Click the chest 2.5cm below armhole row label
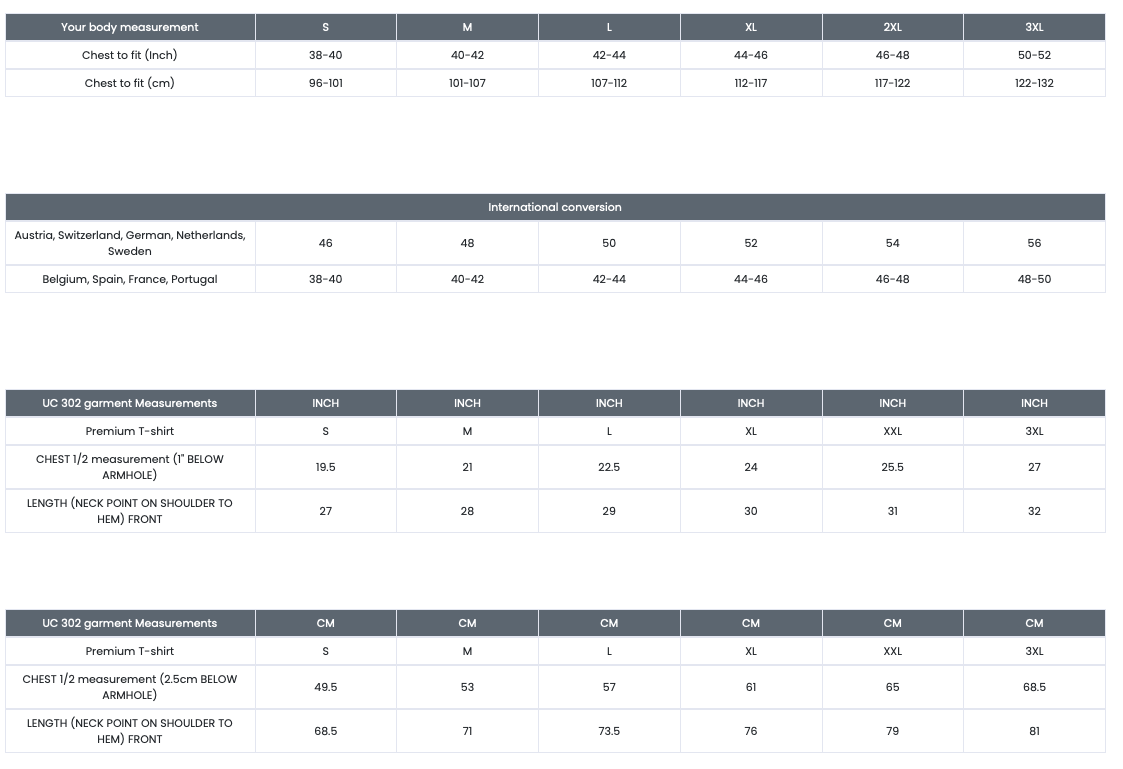Viewport: 1123px width, 769px height. [130, 687]
